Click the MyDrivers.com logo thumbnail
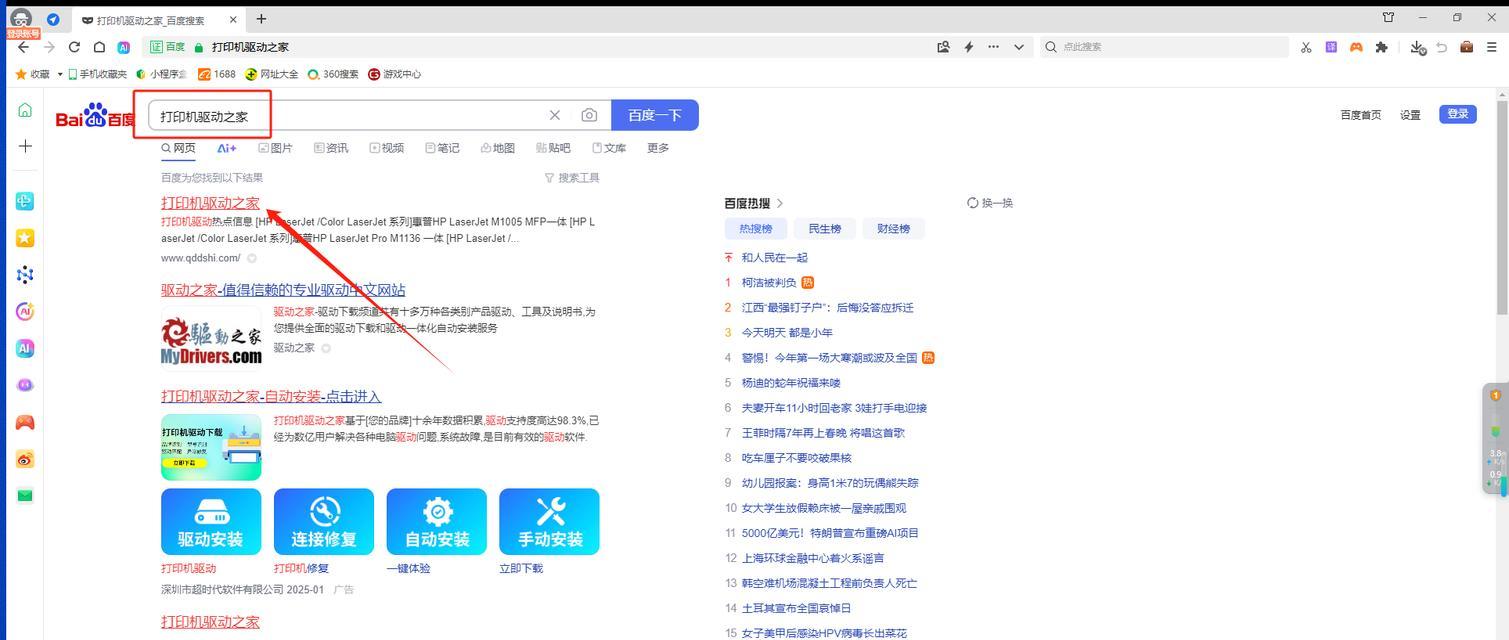The height and width of the screenshot is (640, 1509). tap(211, 341)
